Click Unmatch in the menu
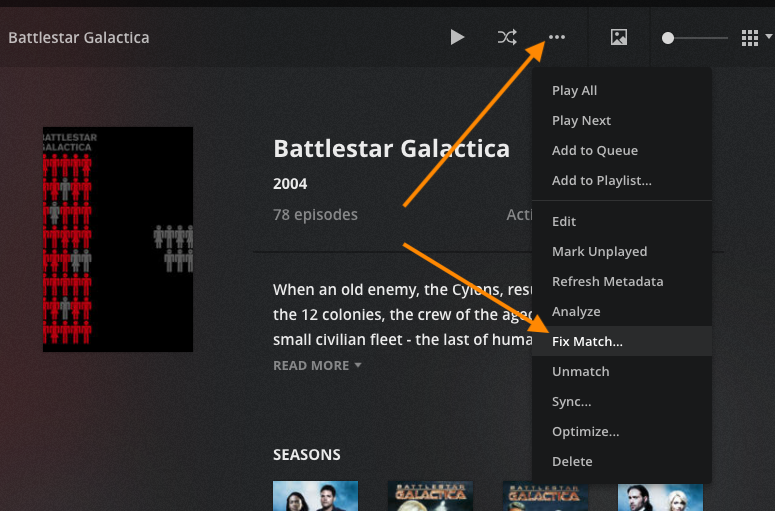The image size is (775, 511). (622, 371)
